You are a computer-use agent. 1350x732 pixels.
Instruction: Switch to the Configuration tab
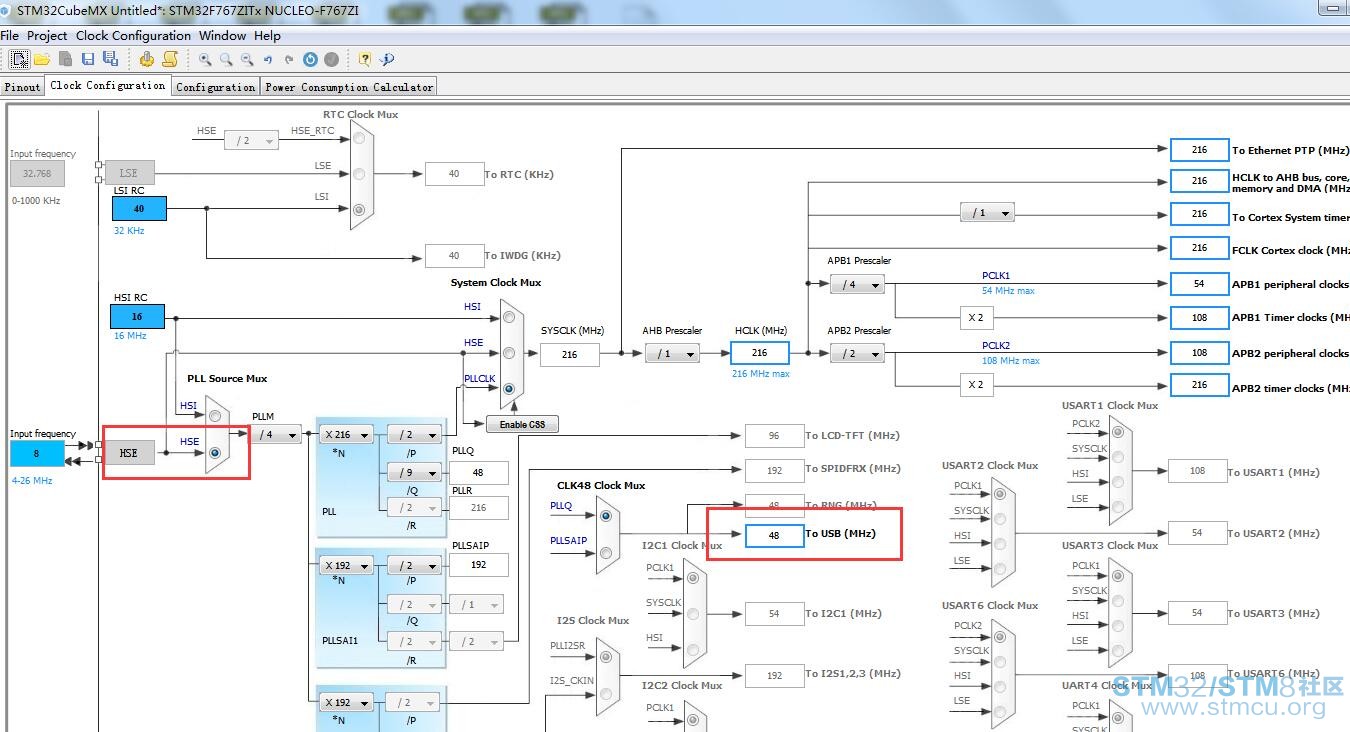click(x=216, y=87)
